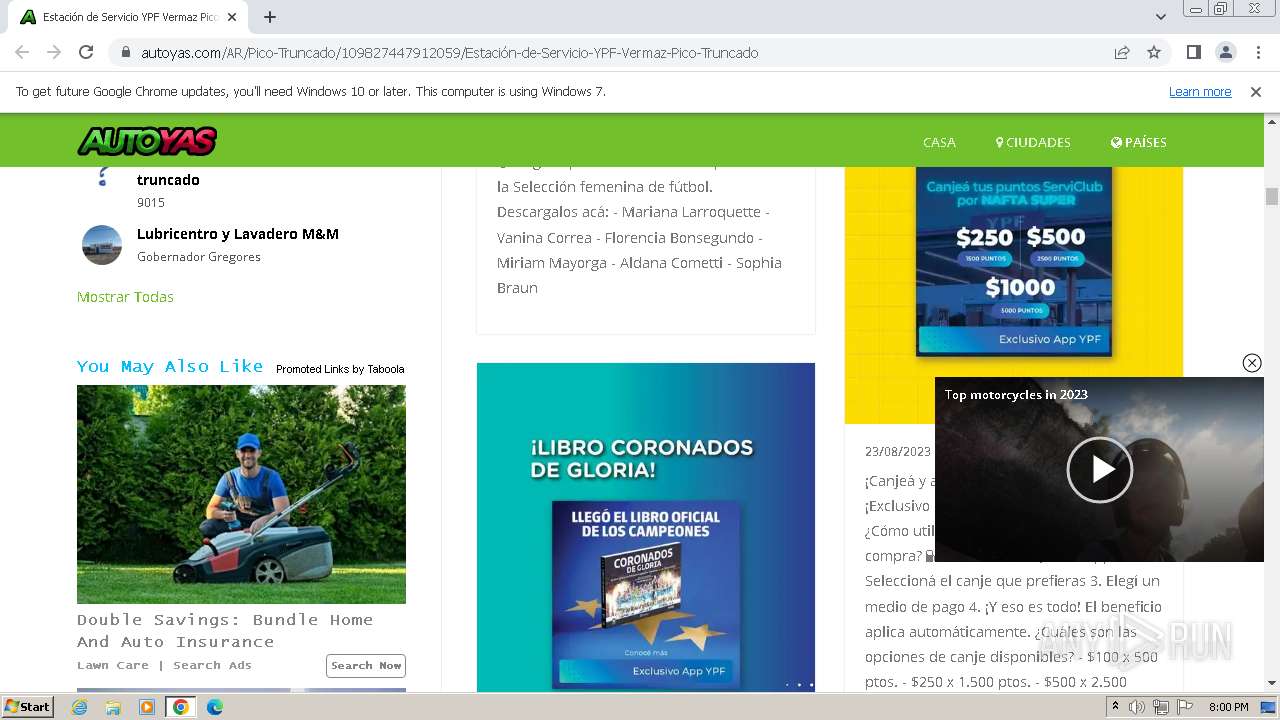Screen dimensions: 1280x720
Task: Click the Search Now button
Action: [x=366, y=666]
